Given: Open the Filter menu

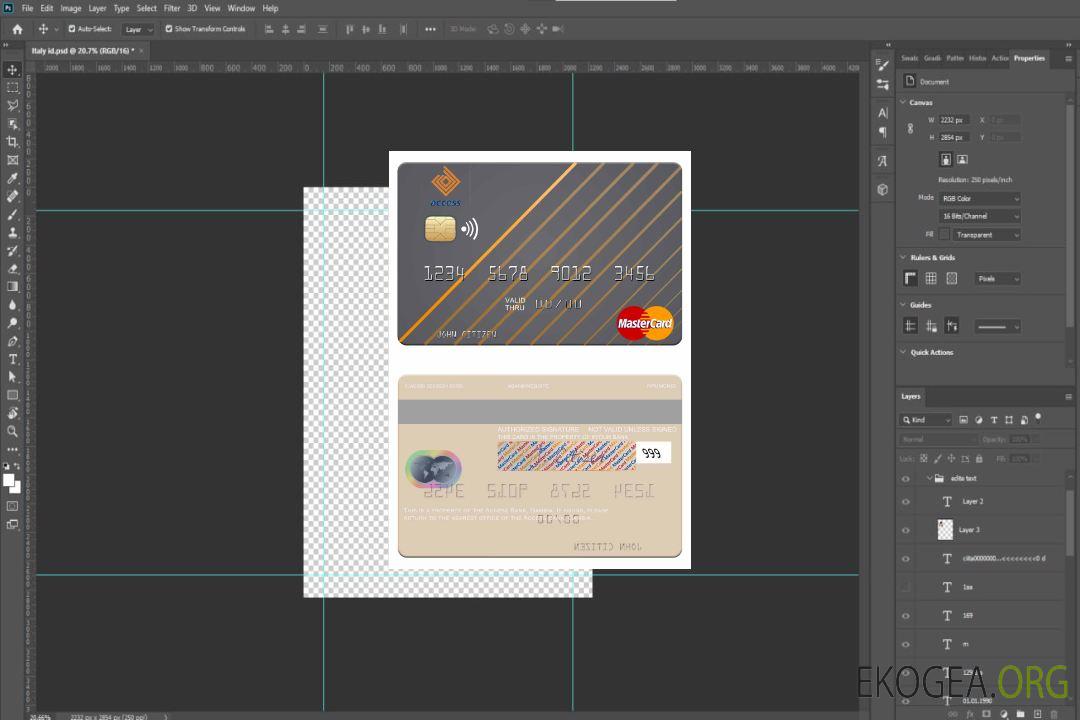Looking at the screenshot, I should click(172, 8).
